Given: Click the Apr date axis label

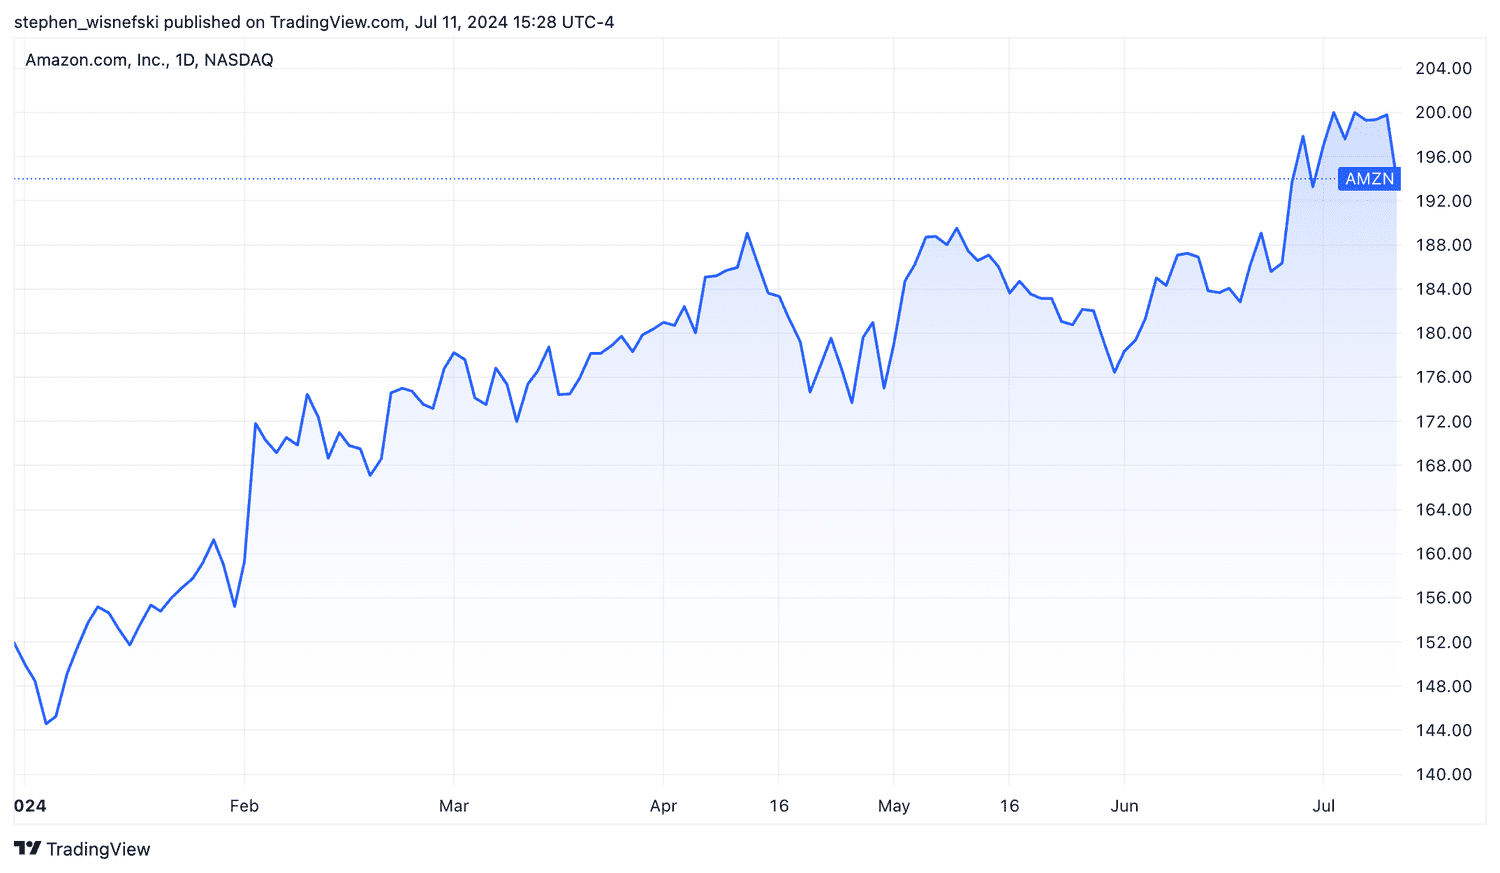Looking at the screenshot, I should tap(664, 806).
